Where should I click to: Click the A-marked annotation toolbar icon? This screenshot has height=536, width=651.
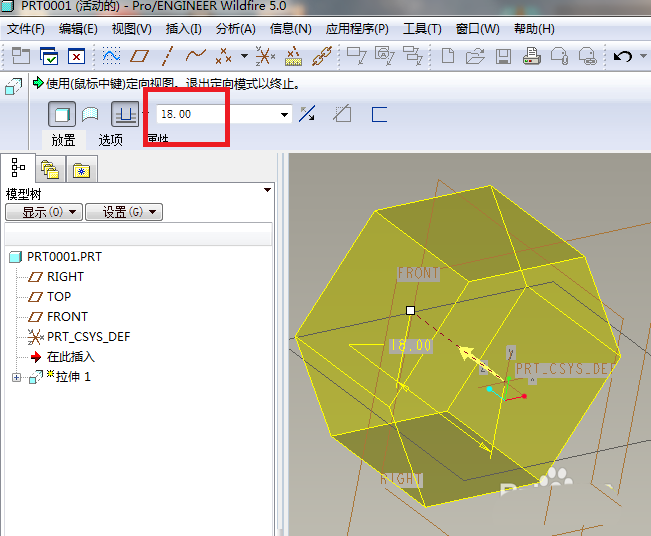(x=384, y=56)
